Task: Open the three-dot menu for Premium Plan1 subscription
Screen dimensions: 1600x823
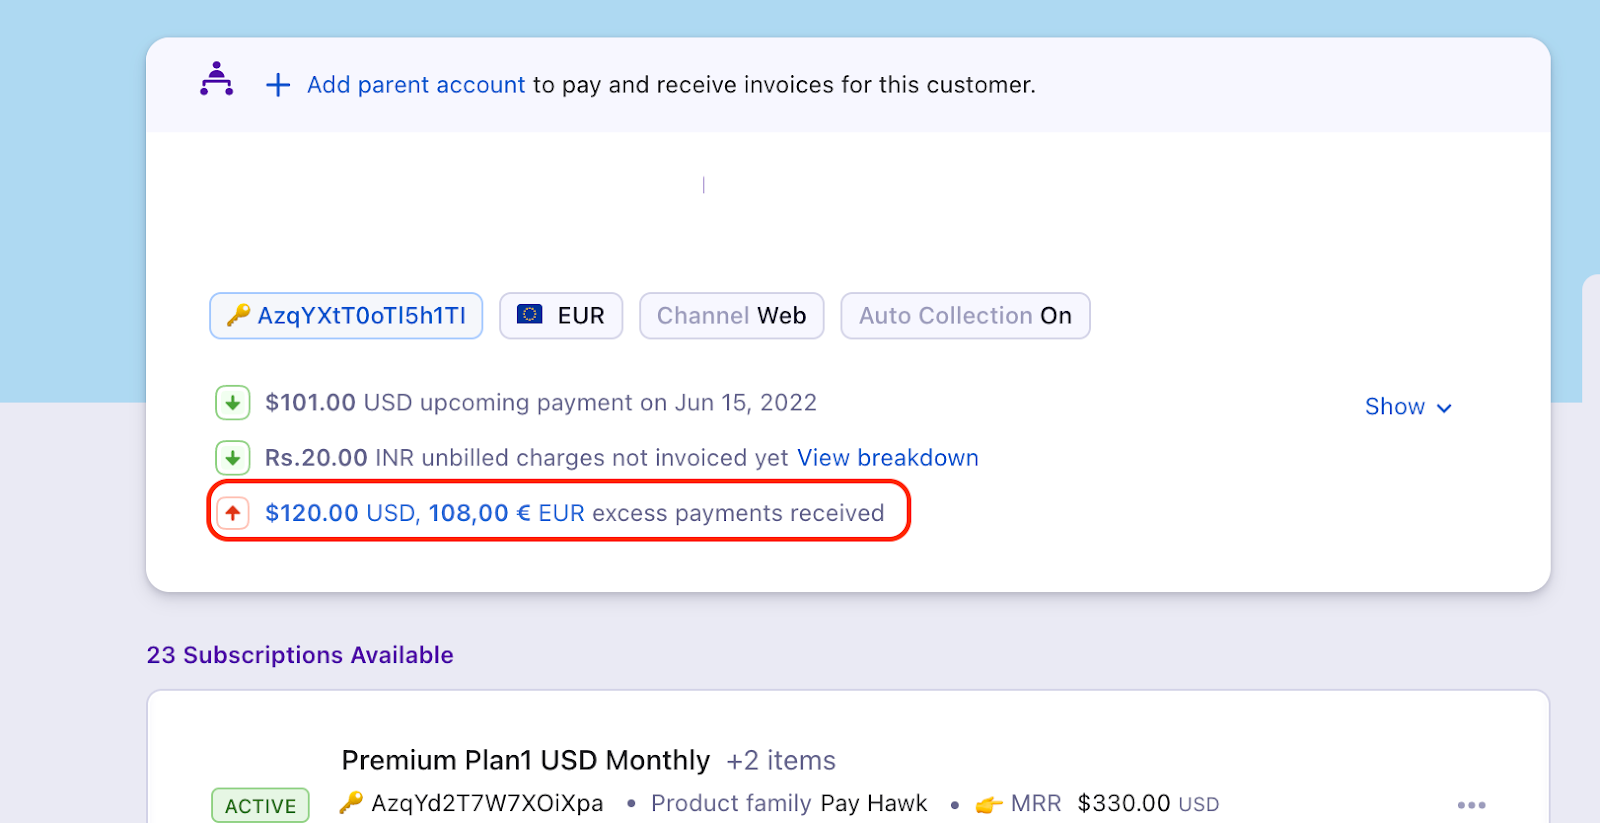Action: coord(1471,805)
